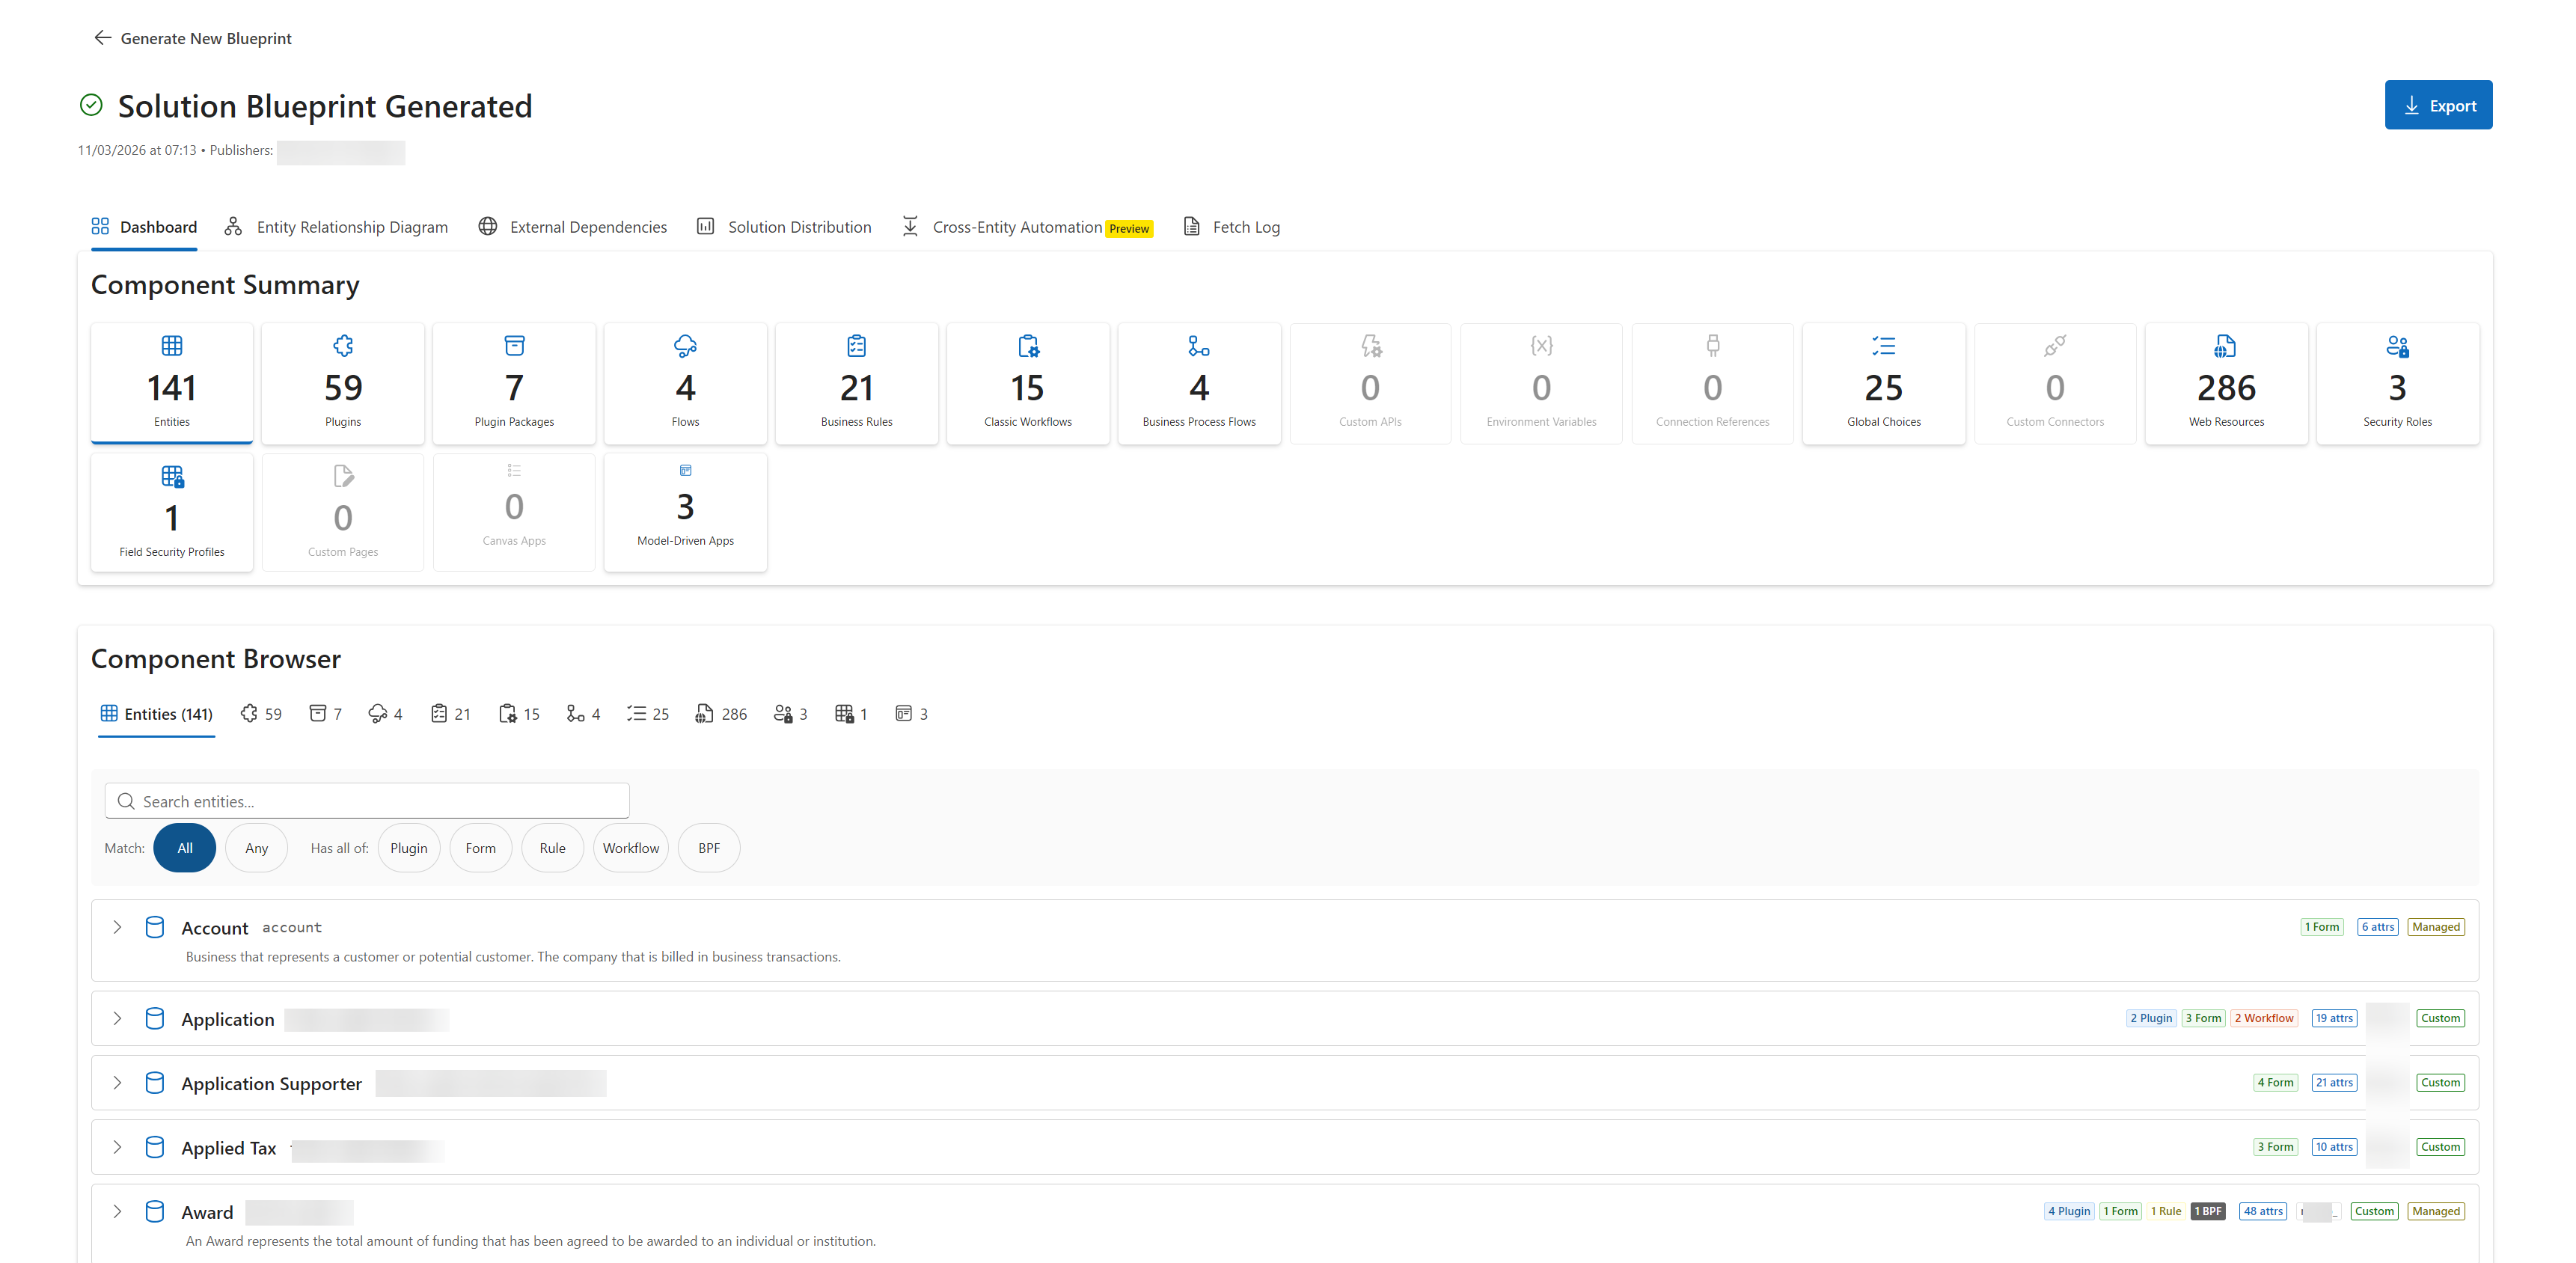Screen dimensions: 2576x1263
Task: Set match mode to All
Action: tap(185, 848)
